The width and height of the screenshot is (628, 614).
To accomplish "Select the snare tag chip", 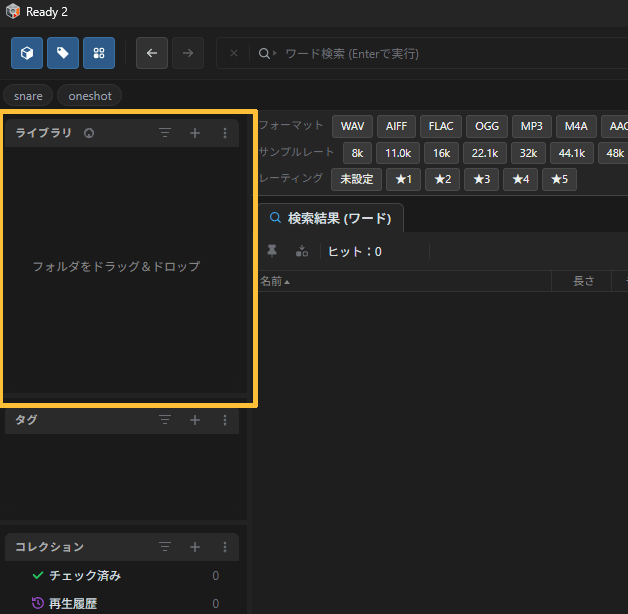I will (x=28, y=96).
